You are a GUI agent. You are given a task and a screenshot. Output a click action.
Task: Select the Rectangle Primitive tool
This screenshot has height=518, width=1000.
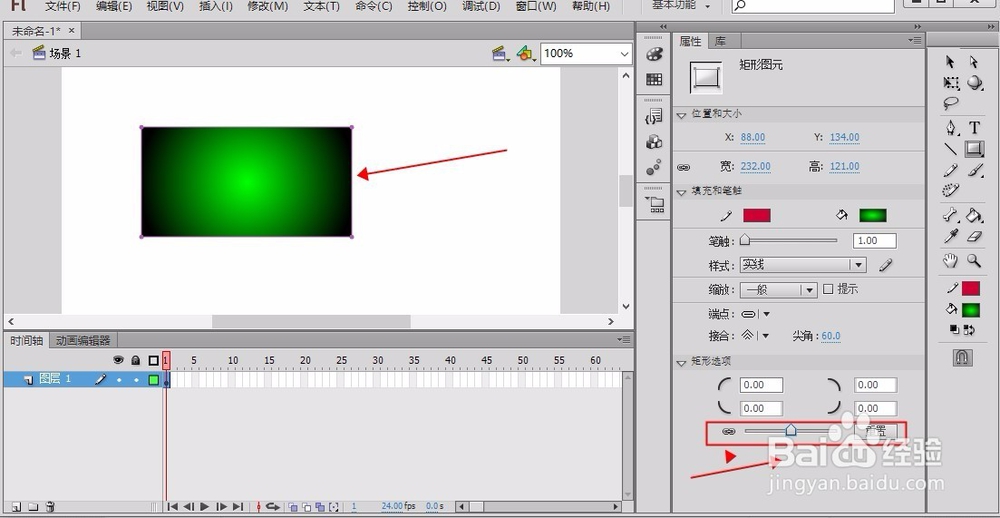tap(974, 149)
